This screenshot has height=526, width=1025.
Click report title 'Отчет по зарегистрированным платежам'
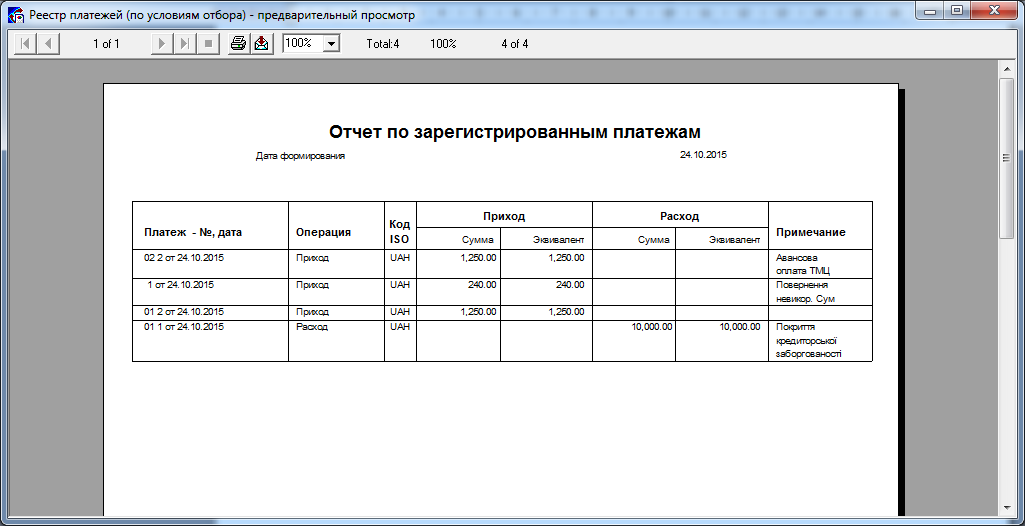pos(515,132)
